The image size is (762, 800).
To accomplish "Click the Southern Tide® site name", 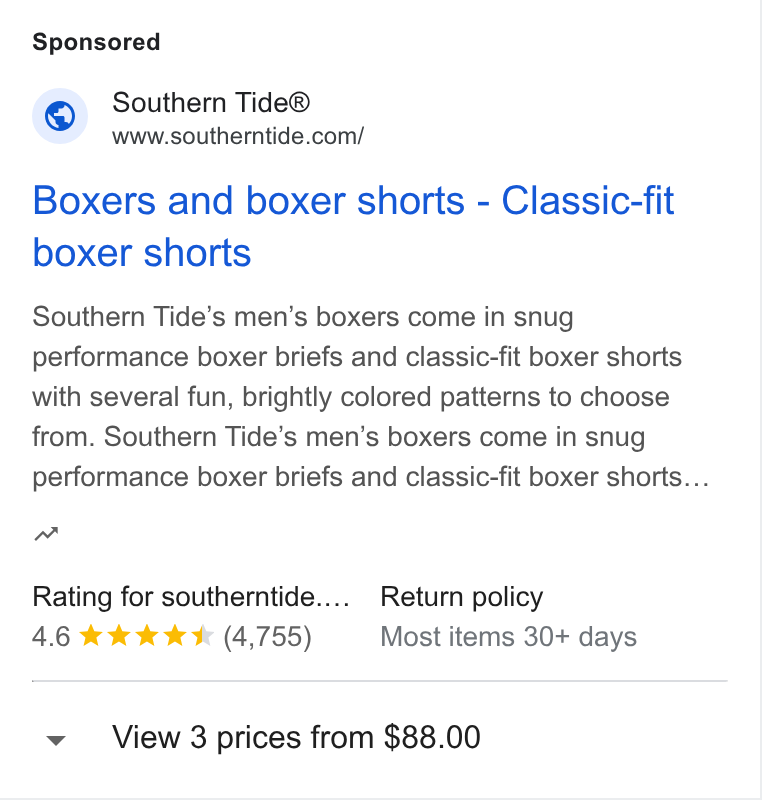I will 211,103.
